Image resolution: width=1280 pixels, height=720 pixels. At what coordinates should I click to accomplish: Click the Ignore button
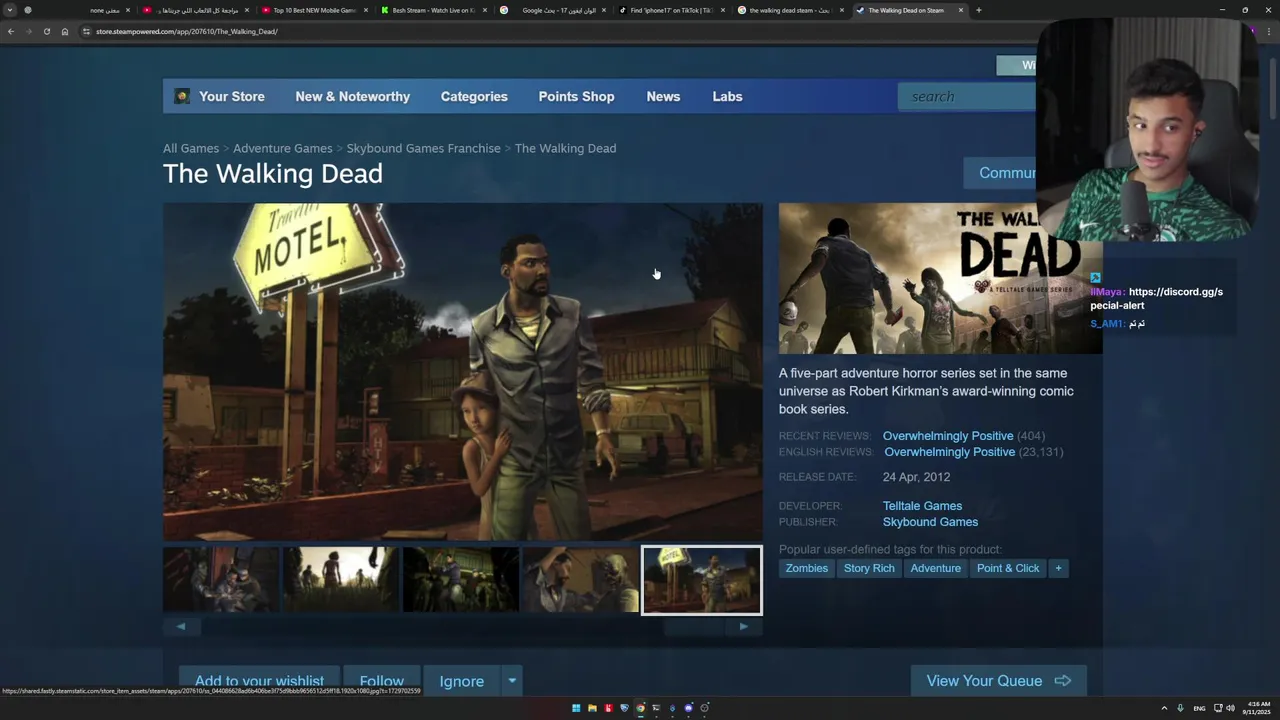click(x=462, y=681)
